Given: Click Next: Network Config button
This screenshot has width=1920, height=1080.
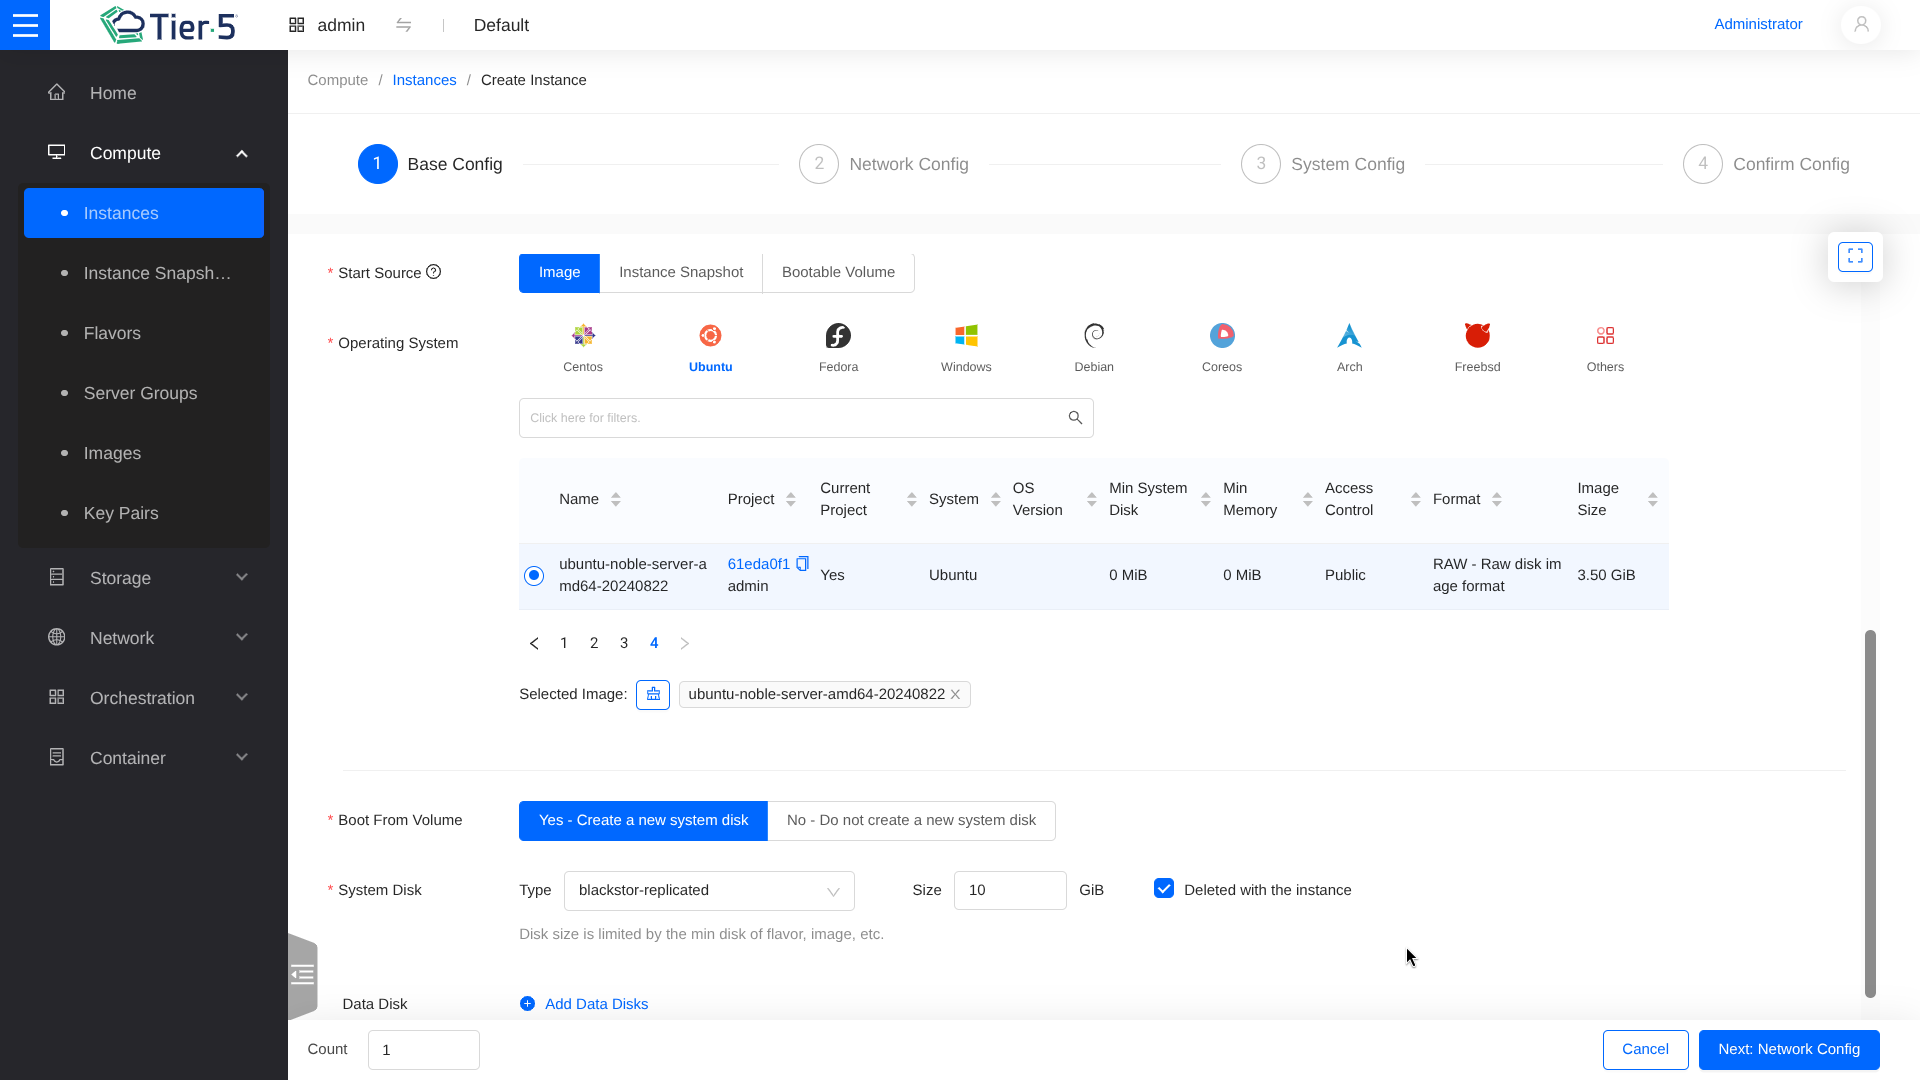Looking at the screenshot, I should (1788, 1049).
